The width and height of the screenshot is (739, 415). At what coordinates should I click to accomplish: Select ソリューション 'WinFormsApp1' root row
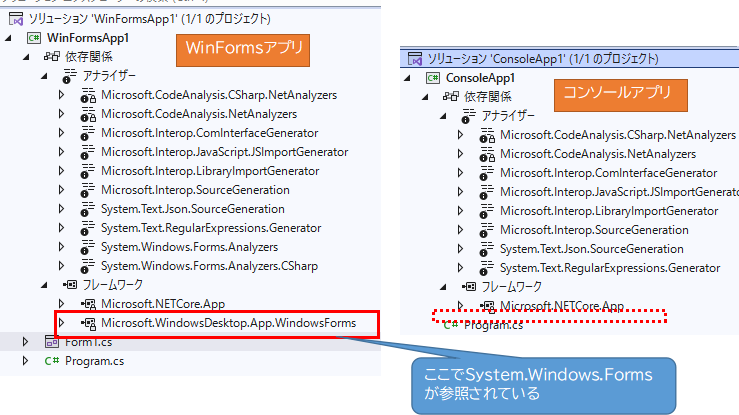pyautogui.click(x=190, y=19)
